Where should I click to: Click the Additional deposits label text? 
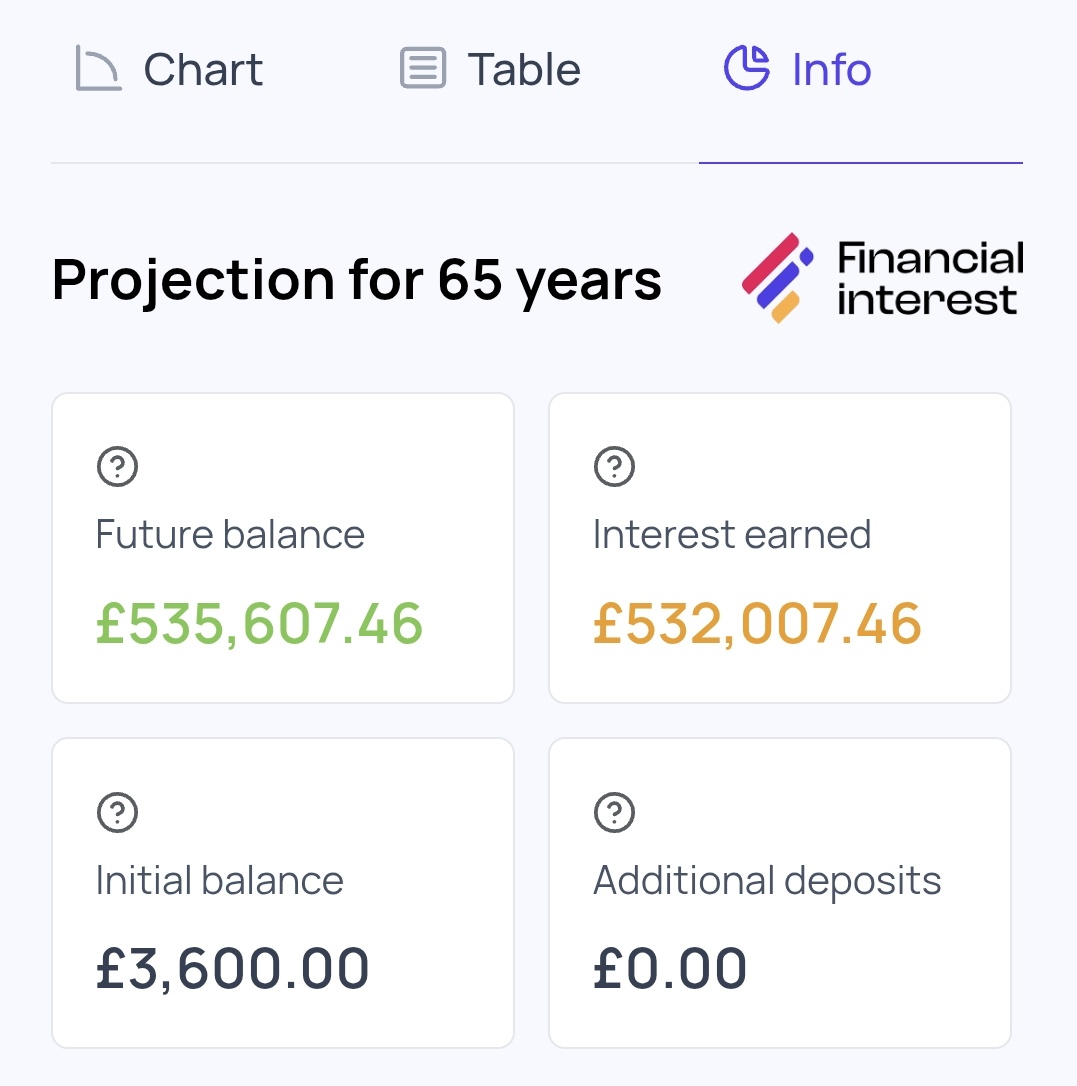(x=767, y=881)
